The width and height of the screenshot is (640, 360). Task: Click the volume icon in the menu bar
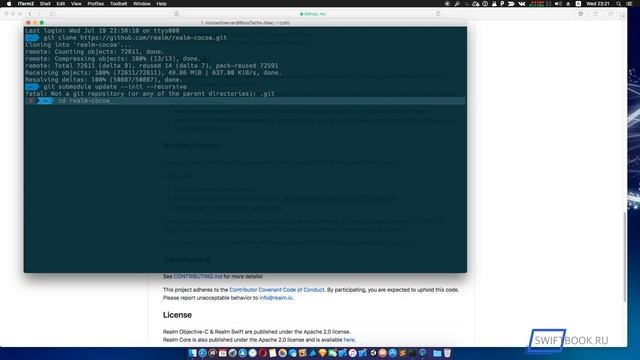tap(558, 4)
